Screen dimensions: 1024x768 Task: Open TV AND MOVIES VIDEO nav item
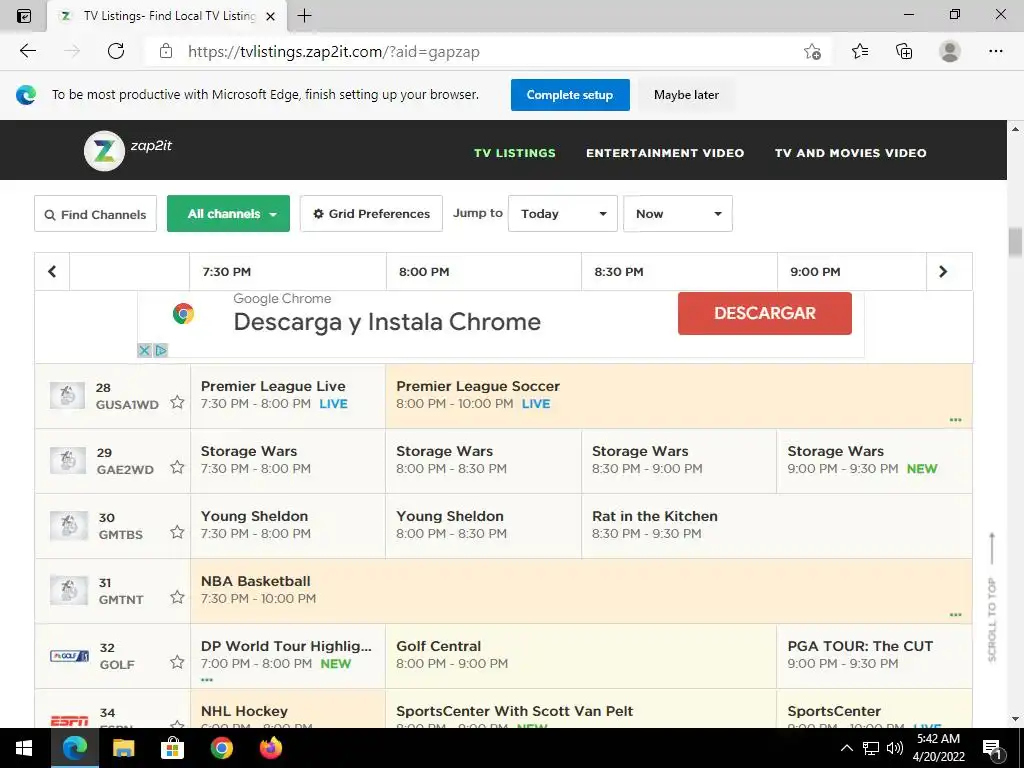[x=850, y=153]
